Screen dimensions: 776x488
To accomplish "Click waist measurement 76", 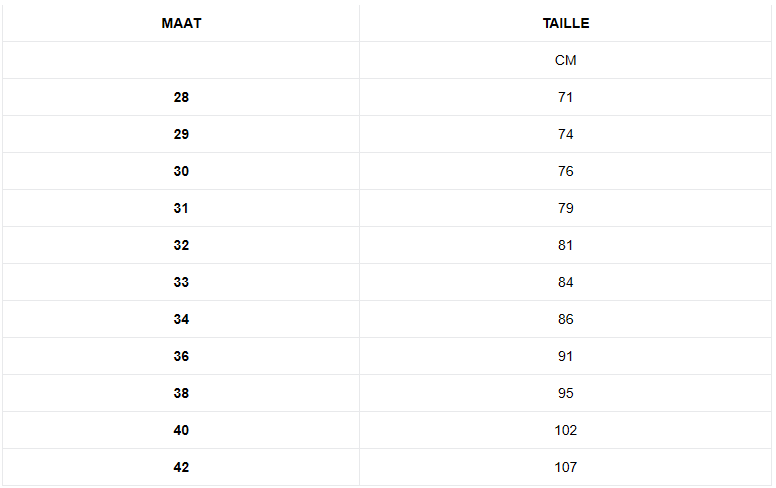I will pyautogui.click(x=566, y=171).
